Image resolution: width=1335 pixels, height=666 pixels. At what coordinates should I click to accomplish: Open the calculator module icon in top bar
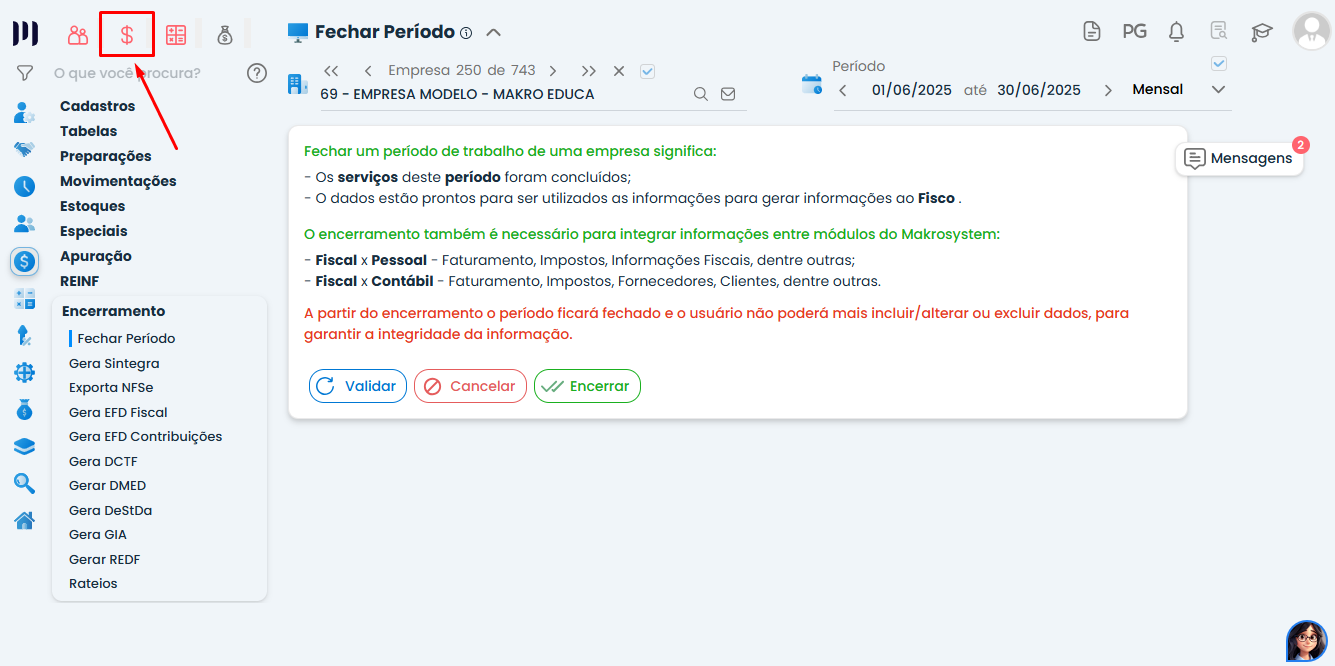[x=176, y=35]
